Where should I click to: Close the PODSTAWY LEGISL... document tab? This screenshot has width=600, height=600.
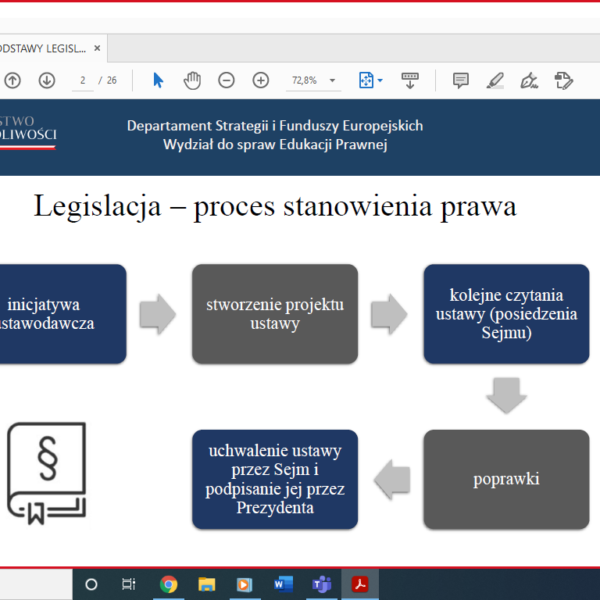tap(97, 48)
